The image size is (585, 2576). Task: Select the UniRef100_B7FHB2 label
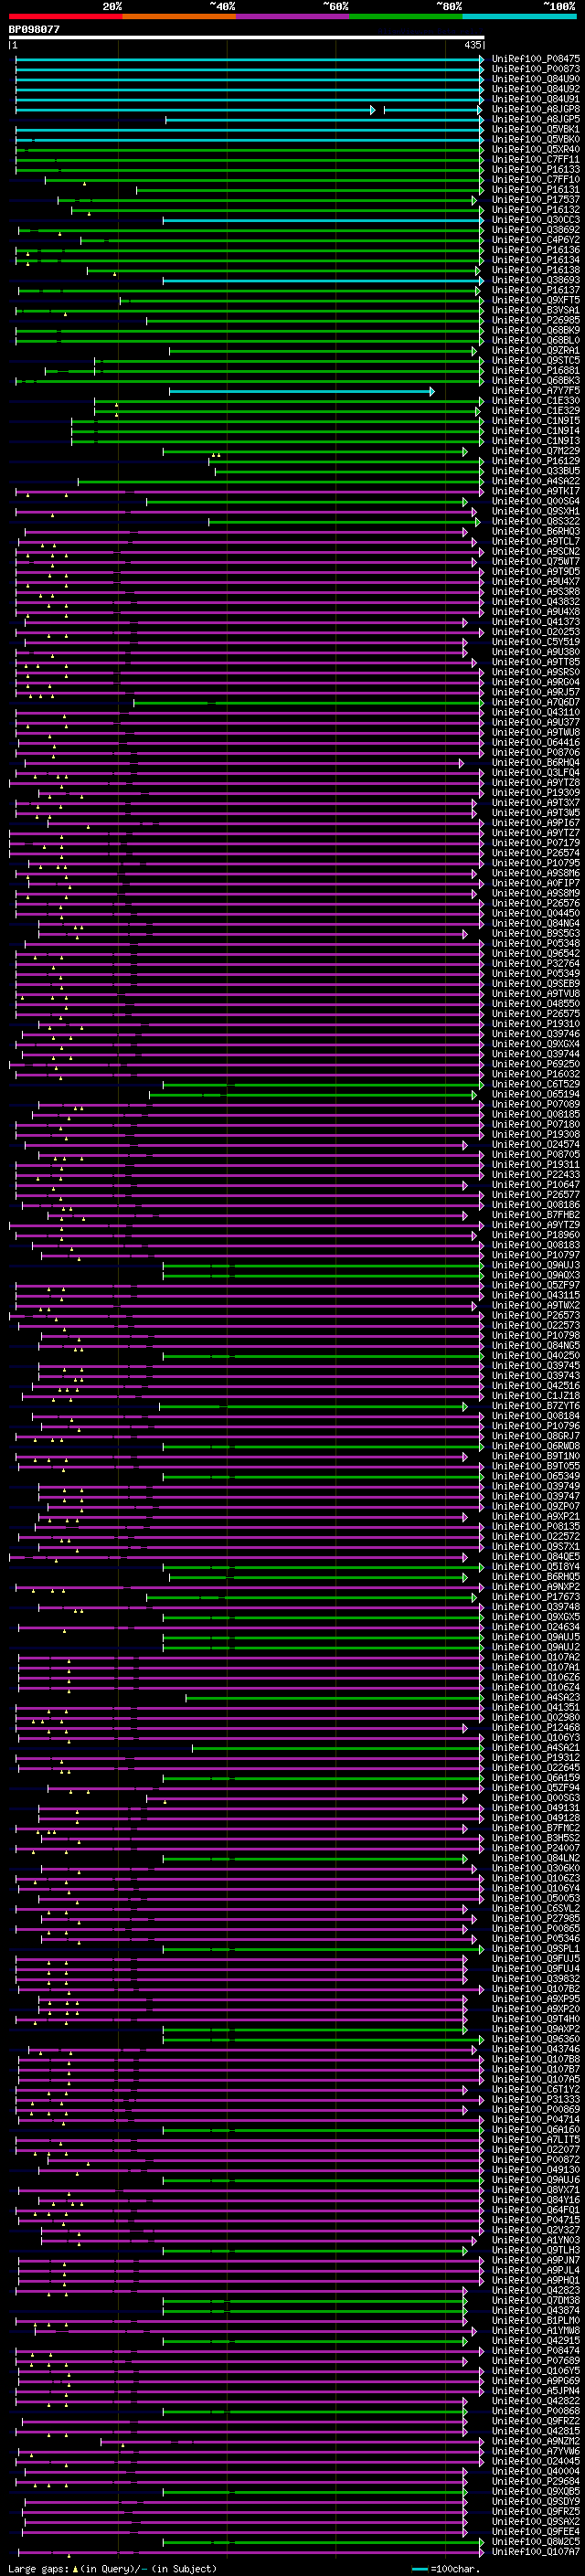tap(536, 1215)
